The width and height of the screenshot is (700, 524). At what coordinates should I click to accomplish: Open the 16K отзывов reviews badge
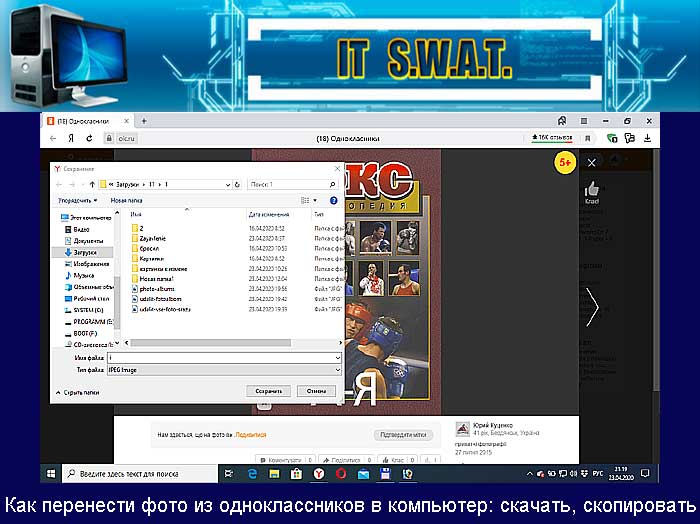tap(552, 138)
